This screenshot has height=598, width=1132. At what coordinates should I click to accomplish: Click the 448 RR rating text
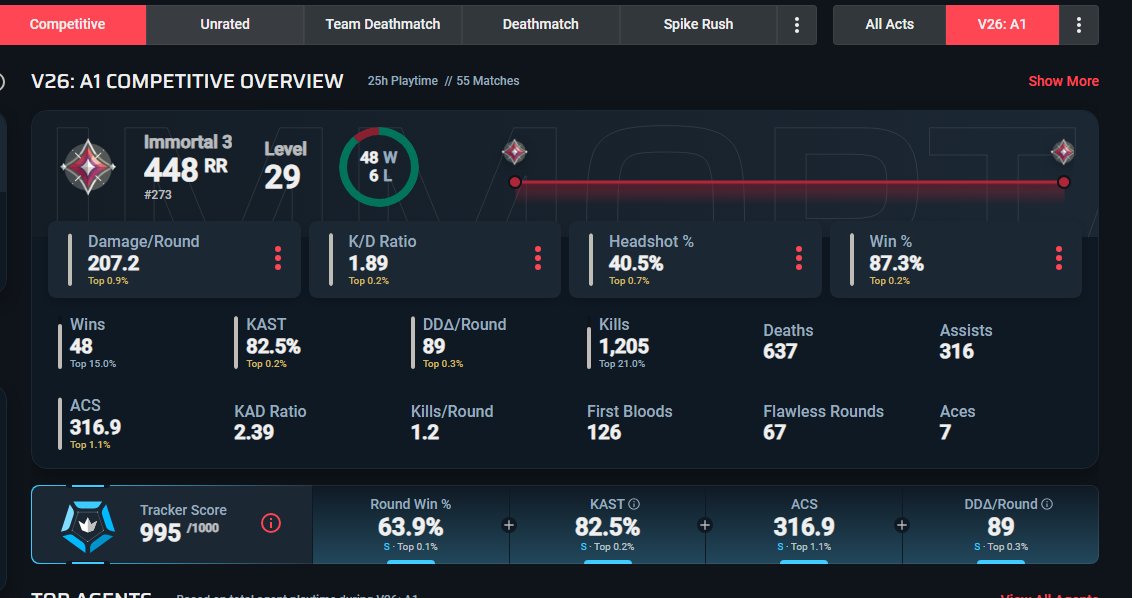[186, 170]
